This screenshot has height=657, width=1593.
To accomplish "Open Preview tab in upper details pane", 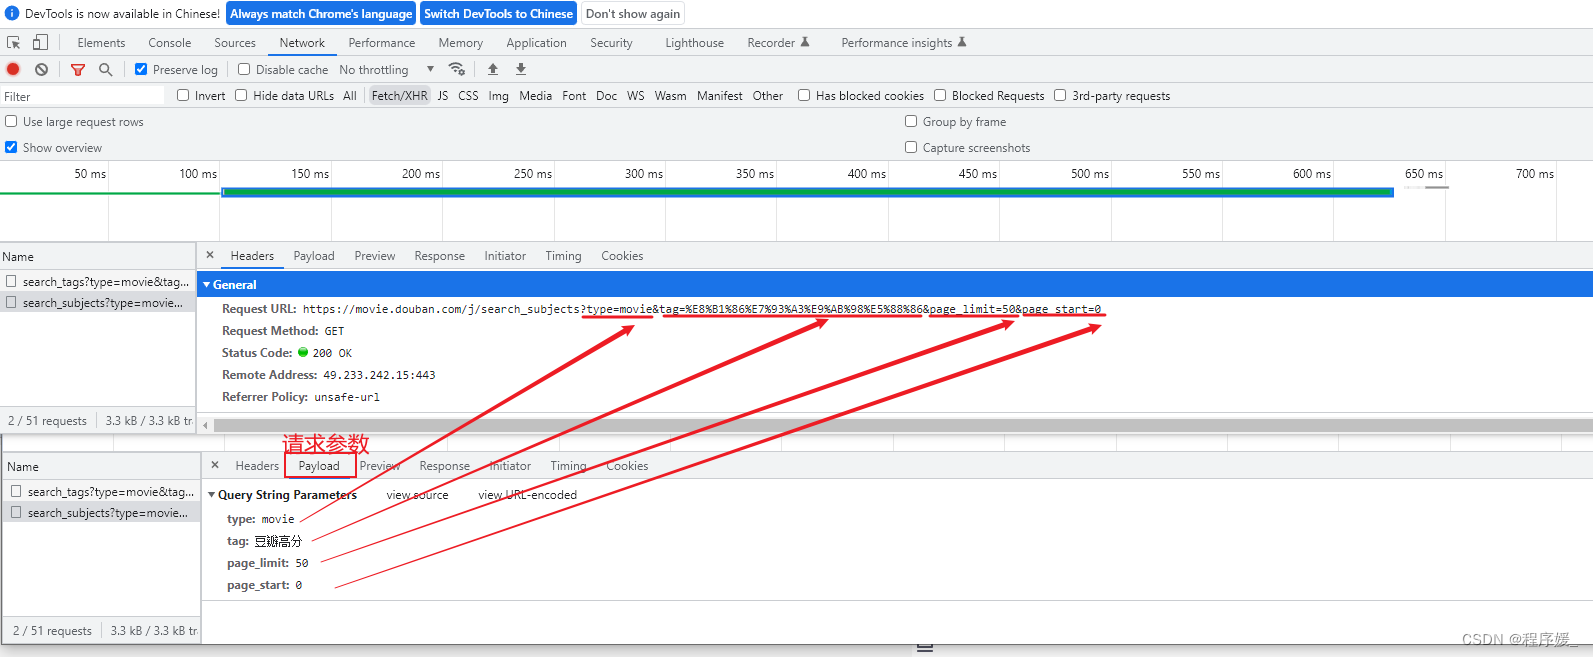I will (375, 256).
